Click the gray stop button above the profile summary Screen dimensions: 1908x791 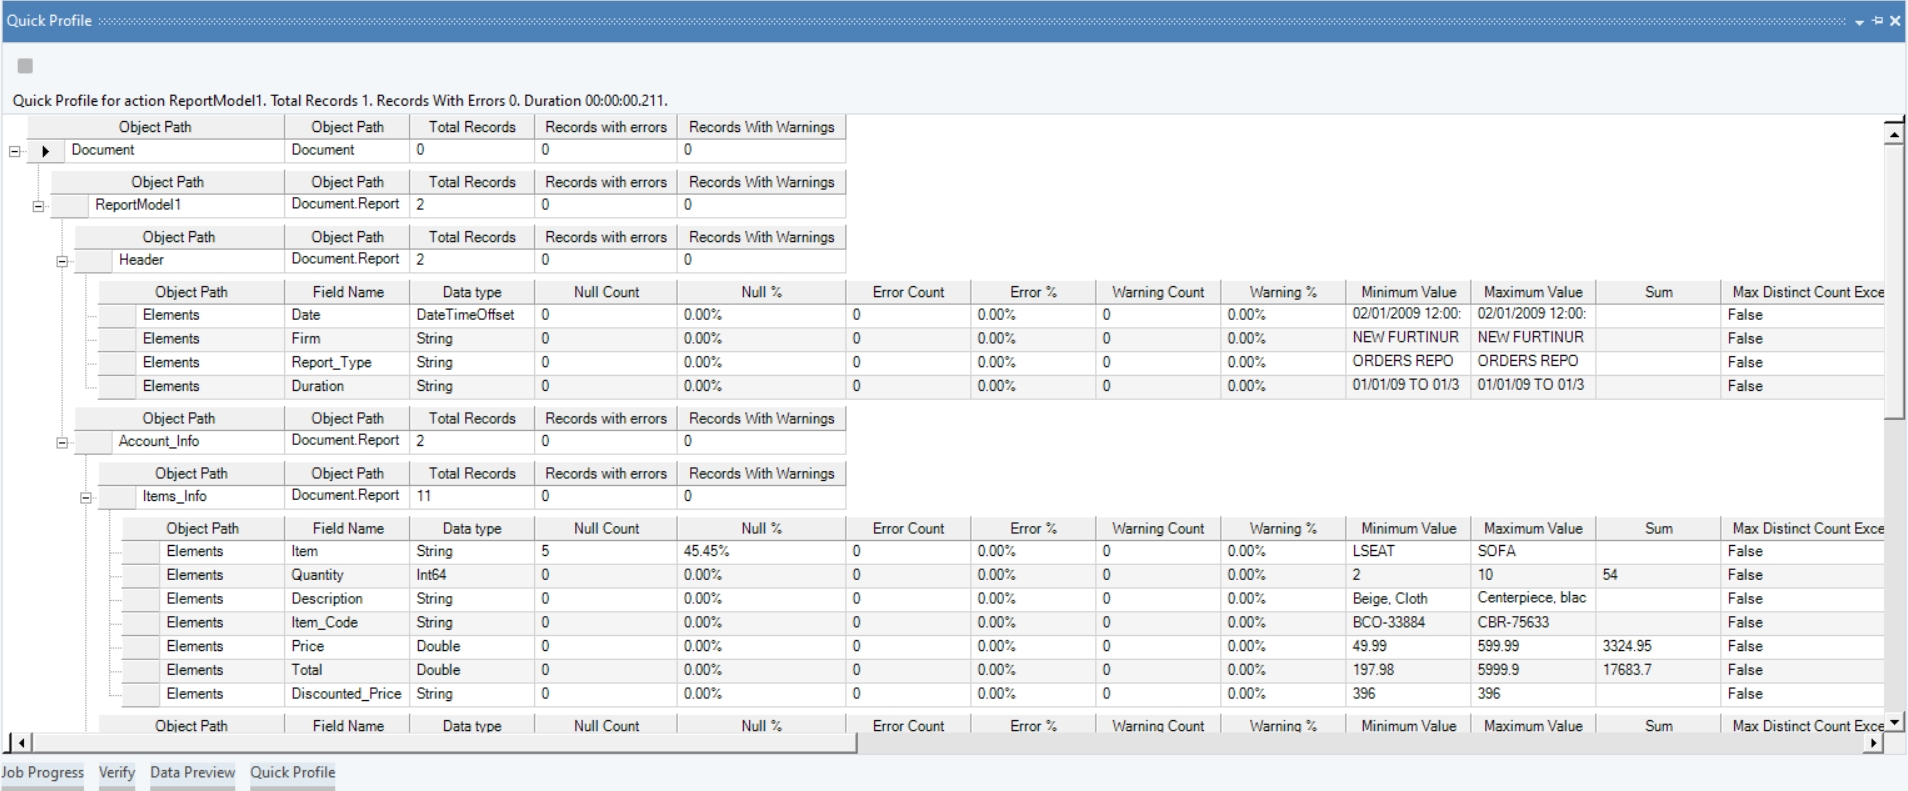click(x=25, y=66)
